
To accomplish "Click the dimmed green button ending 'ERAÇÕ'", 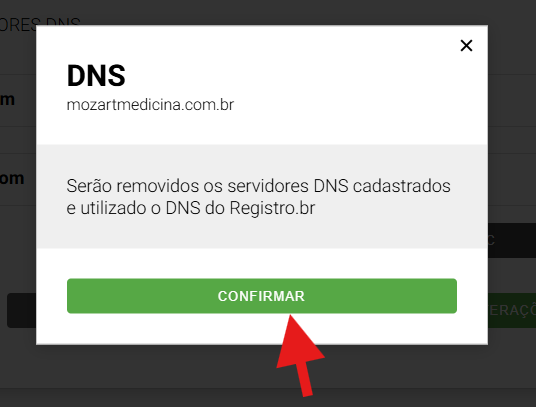I will [x=512, y=310].
